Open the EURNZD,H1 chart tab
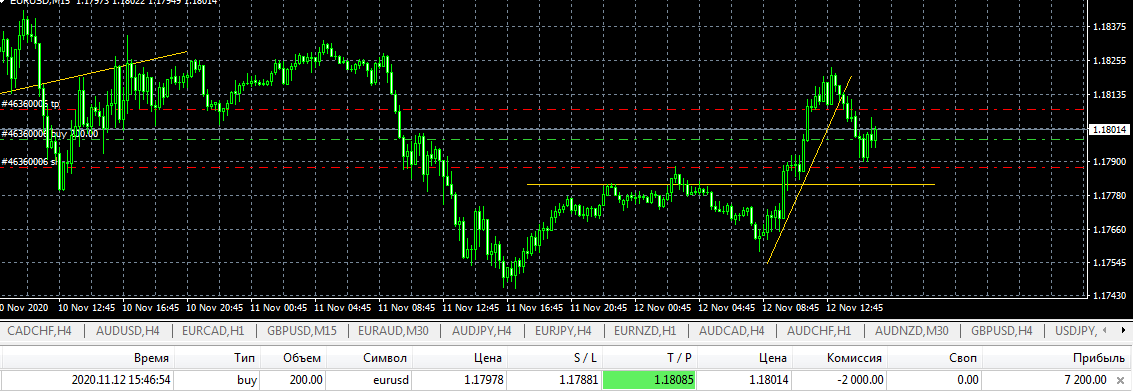The width and height of the screenshot is (1133, 391). (x=645, y=331)
